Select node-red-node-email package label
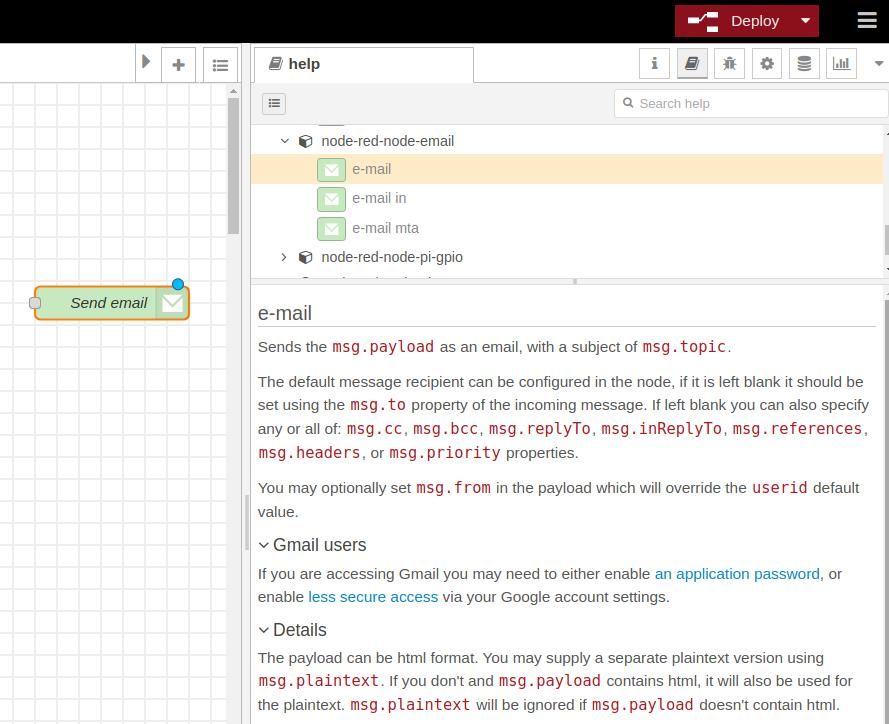The height and width of the screenshot is (724, 889). [387, 141]
